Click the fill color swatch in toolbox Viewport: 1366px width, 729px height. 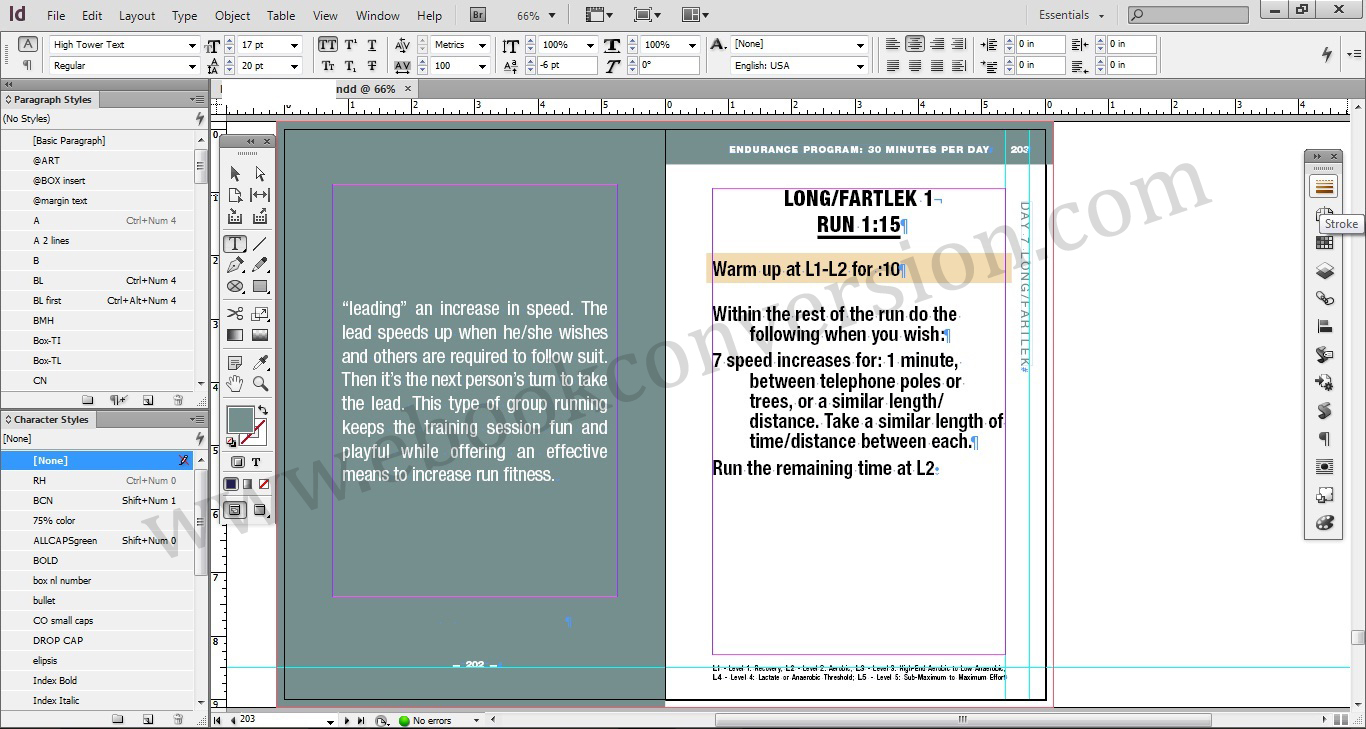pos(240,420)
